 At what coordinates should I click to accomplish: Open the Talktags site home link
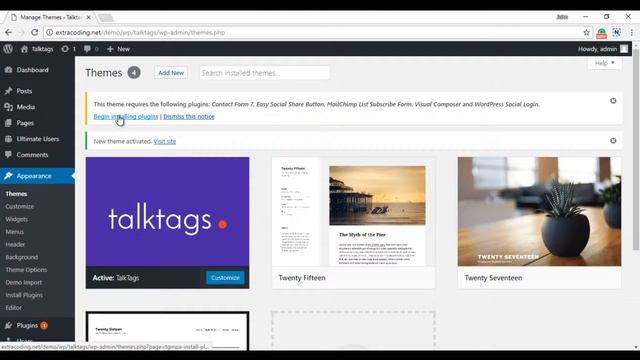(x=37, y=49)
